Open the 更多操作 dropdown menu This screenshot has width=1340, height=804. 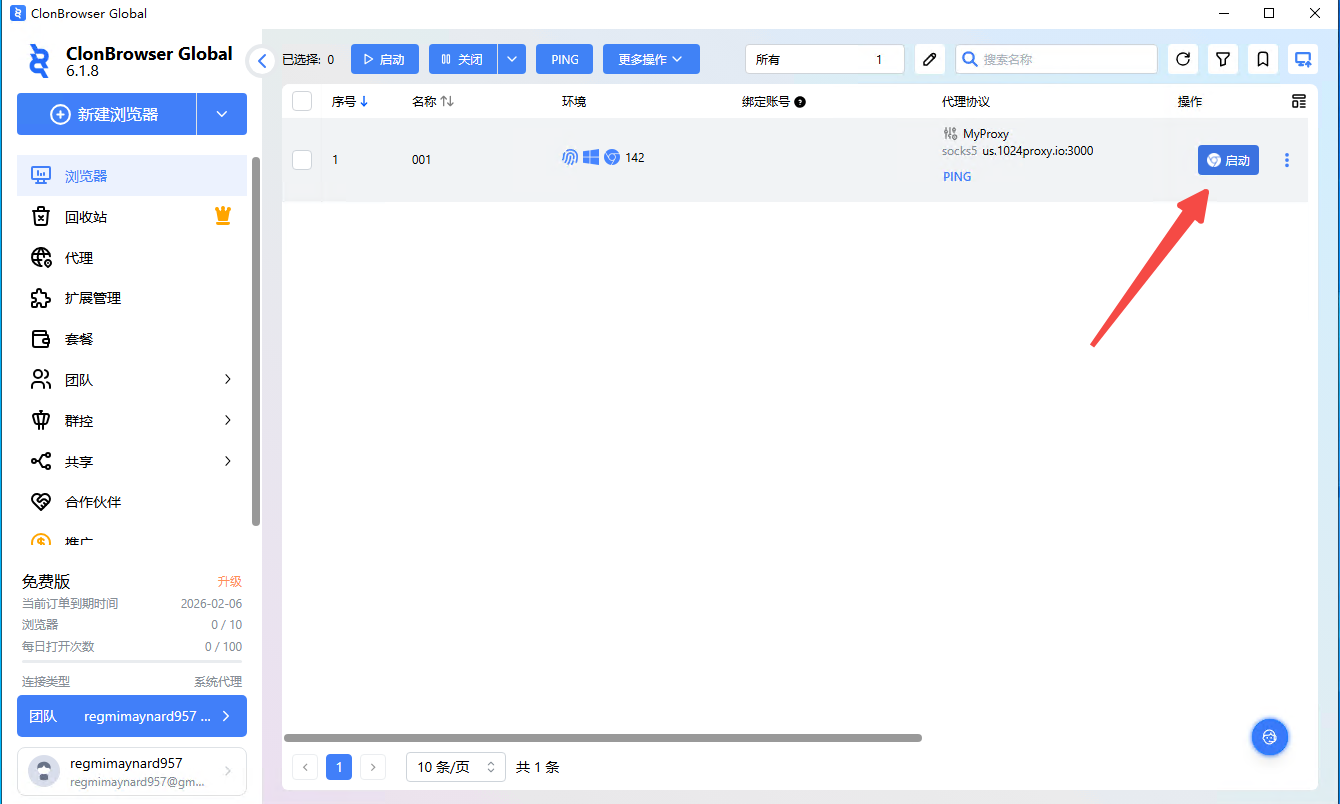point(651,59)
